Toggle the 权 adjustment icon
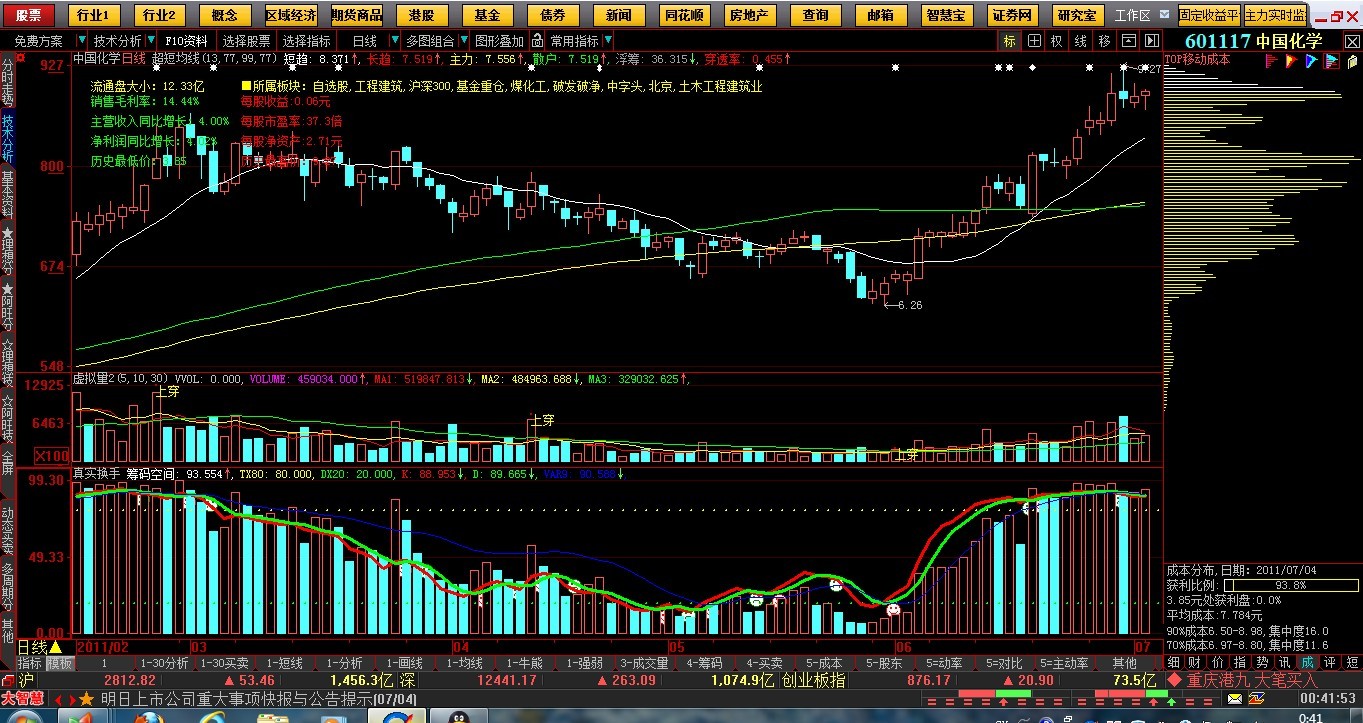This screenshot has width=1363, height=723. coord(1057,41)
